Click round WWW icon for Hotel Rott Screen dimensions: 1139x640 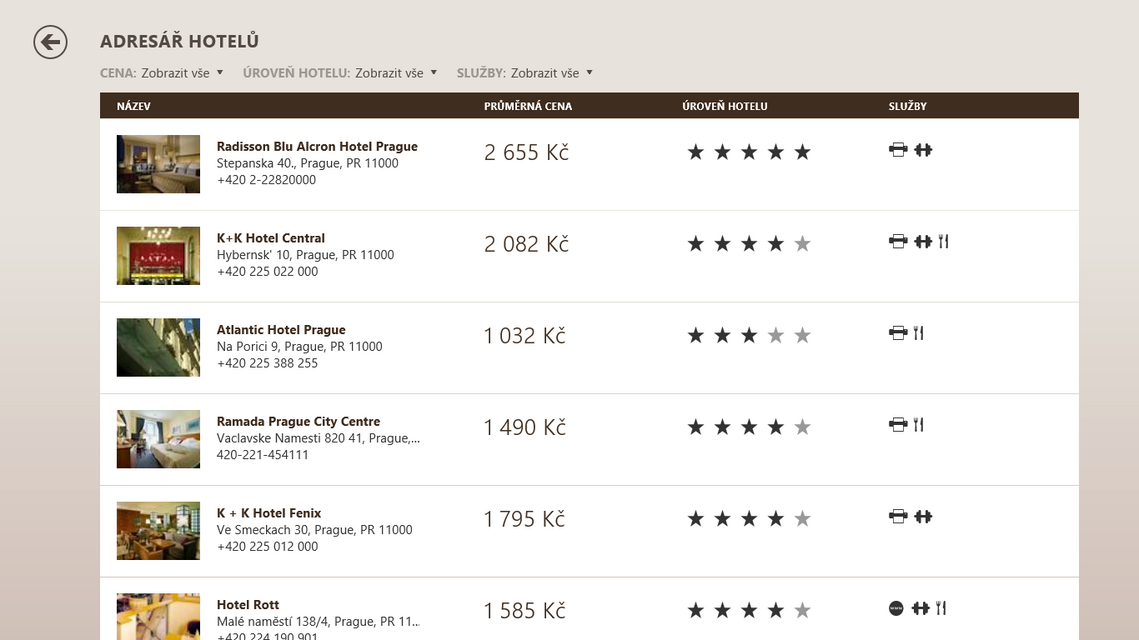[x=896, y=608]
